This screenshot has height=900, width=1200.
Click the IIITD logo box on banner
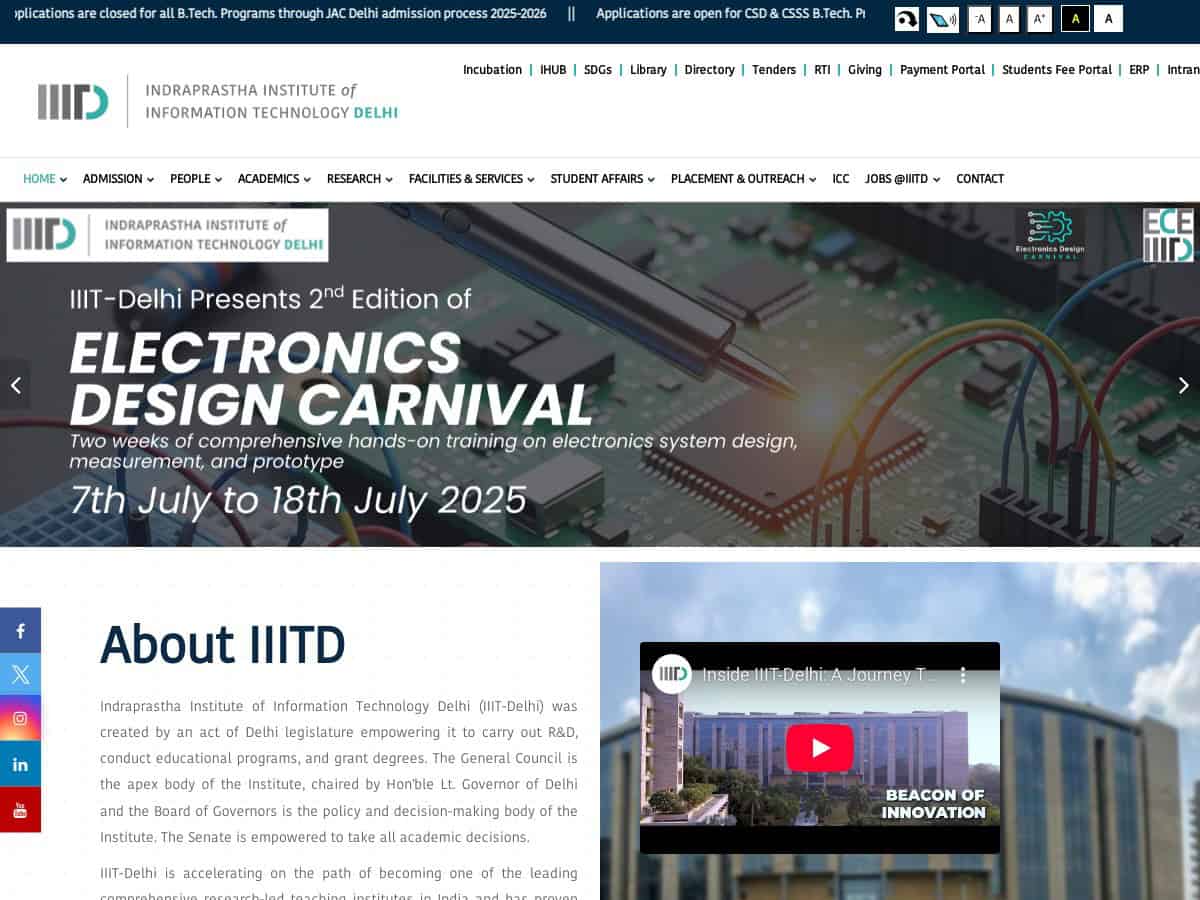pos(167,235)
